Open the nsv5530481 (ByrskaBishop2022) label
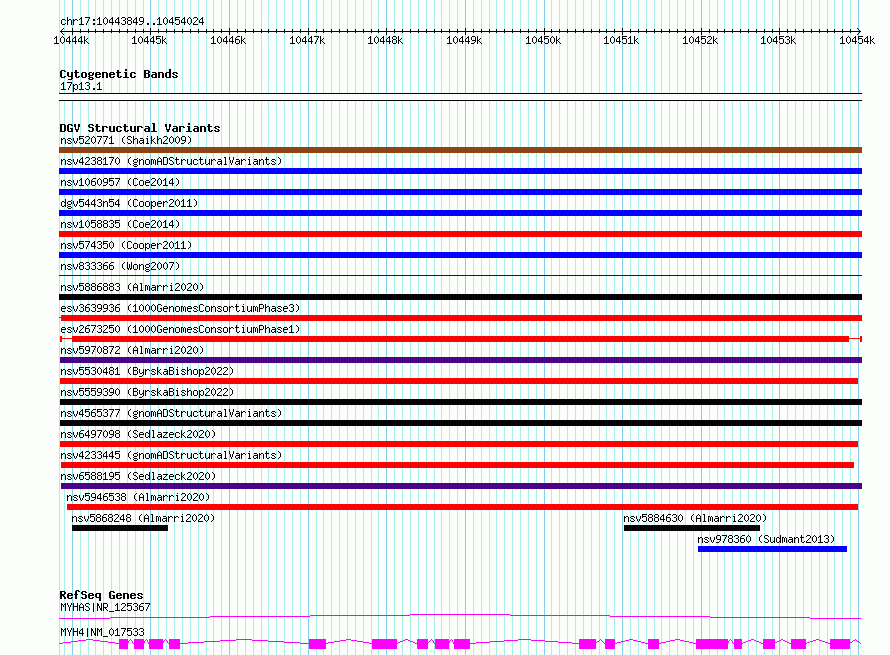 click(x=147, y=371)
